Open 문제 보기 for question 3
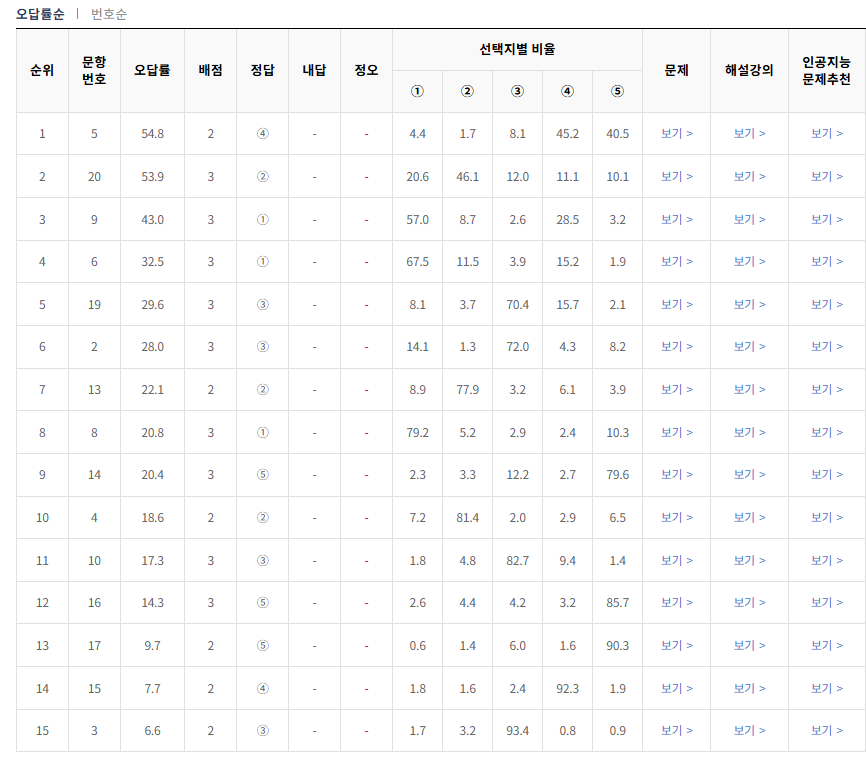The image size is (866, 760). pos(677,731)
